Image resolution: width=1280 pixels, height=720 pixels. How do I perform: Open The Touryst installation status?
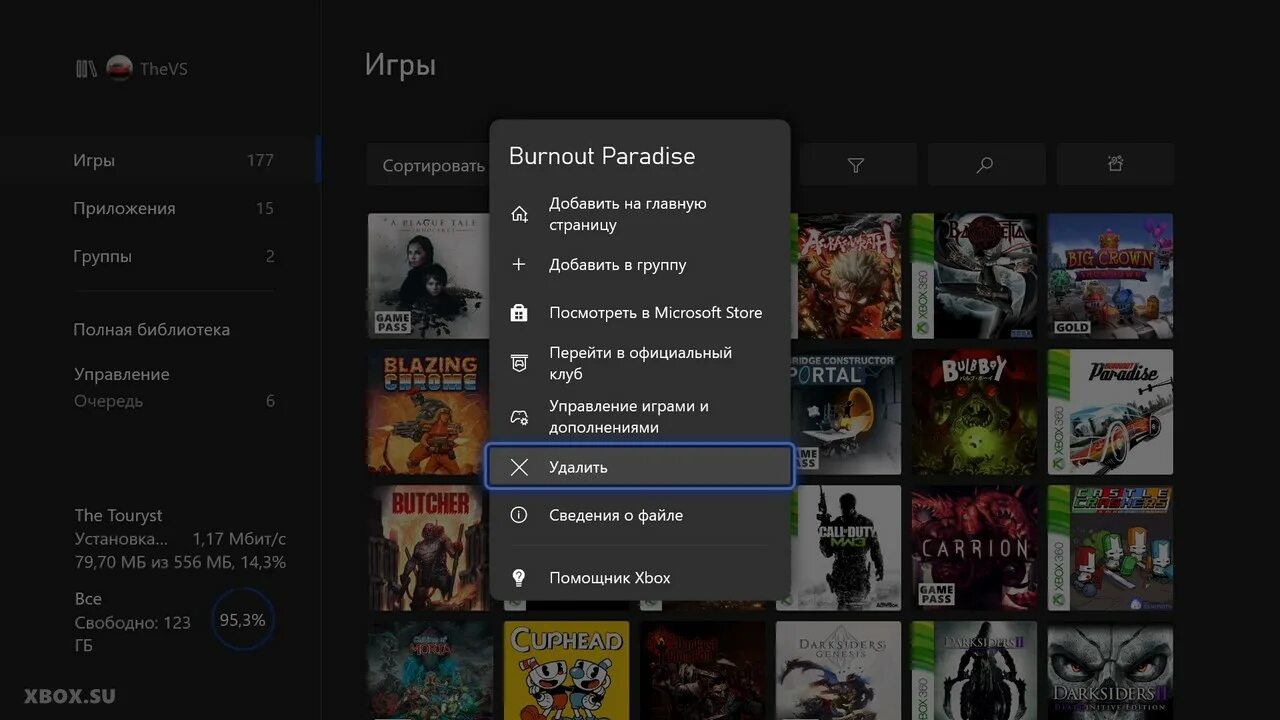pos(180,539)
